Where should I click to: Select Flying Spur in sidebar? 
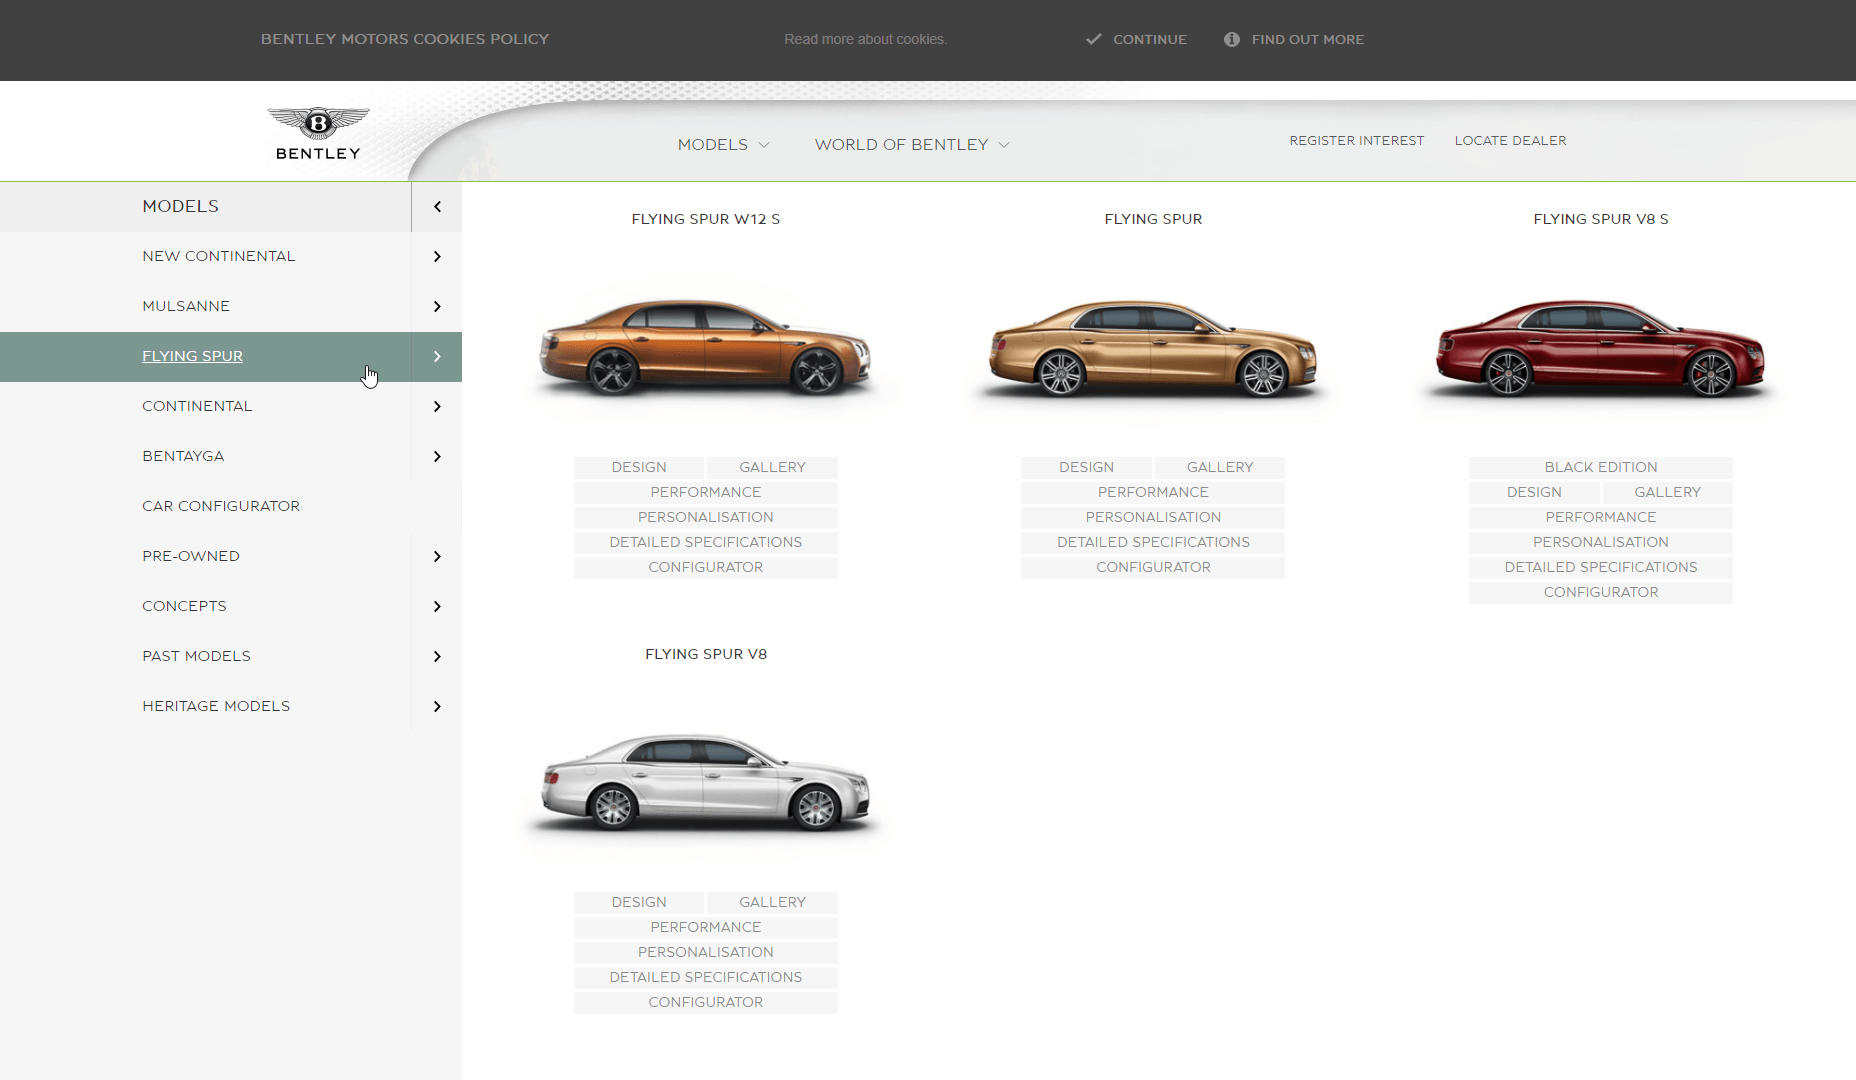(x=192, y=356)
